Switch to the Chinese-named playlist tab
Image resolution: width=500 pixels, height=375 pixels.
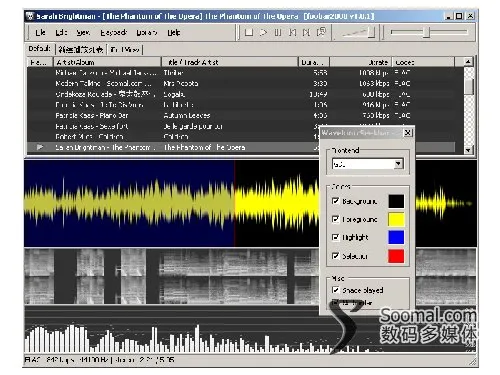[81, 50]
